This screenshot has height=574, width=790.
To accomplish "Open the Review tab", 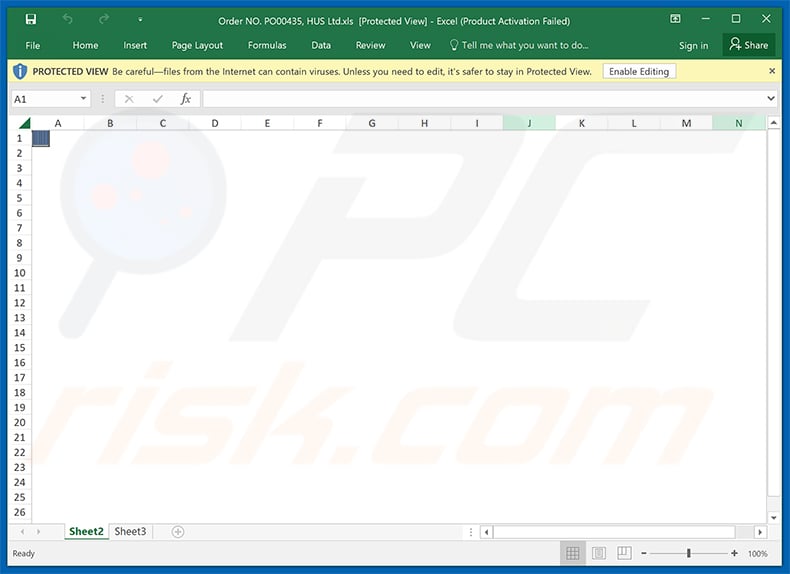I will [370, 45].
